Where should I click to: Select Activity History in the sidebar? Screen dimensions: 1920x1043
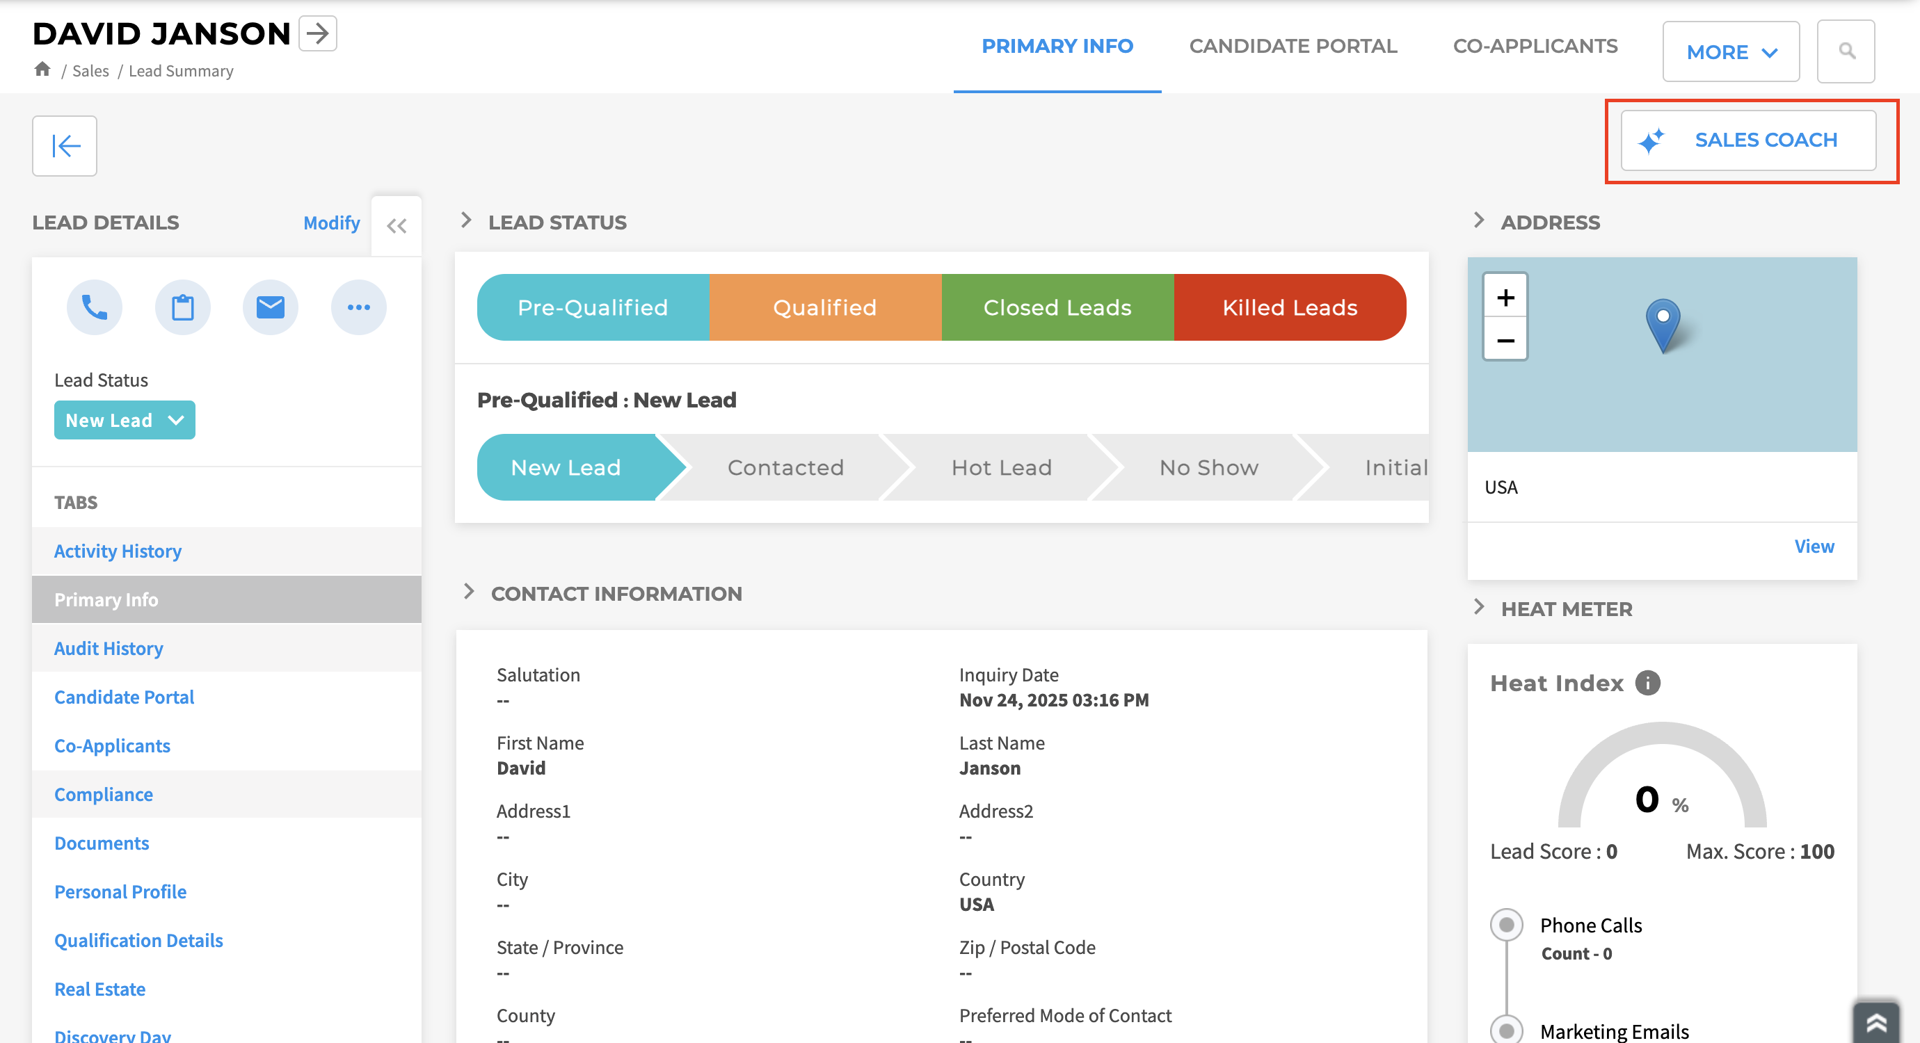[x=117, y=551]
